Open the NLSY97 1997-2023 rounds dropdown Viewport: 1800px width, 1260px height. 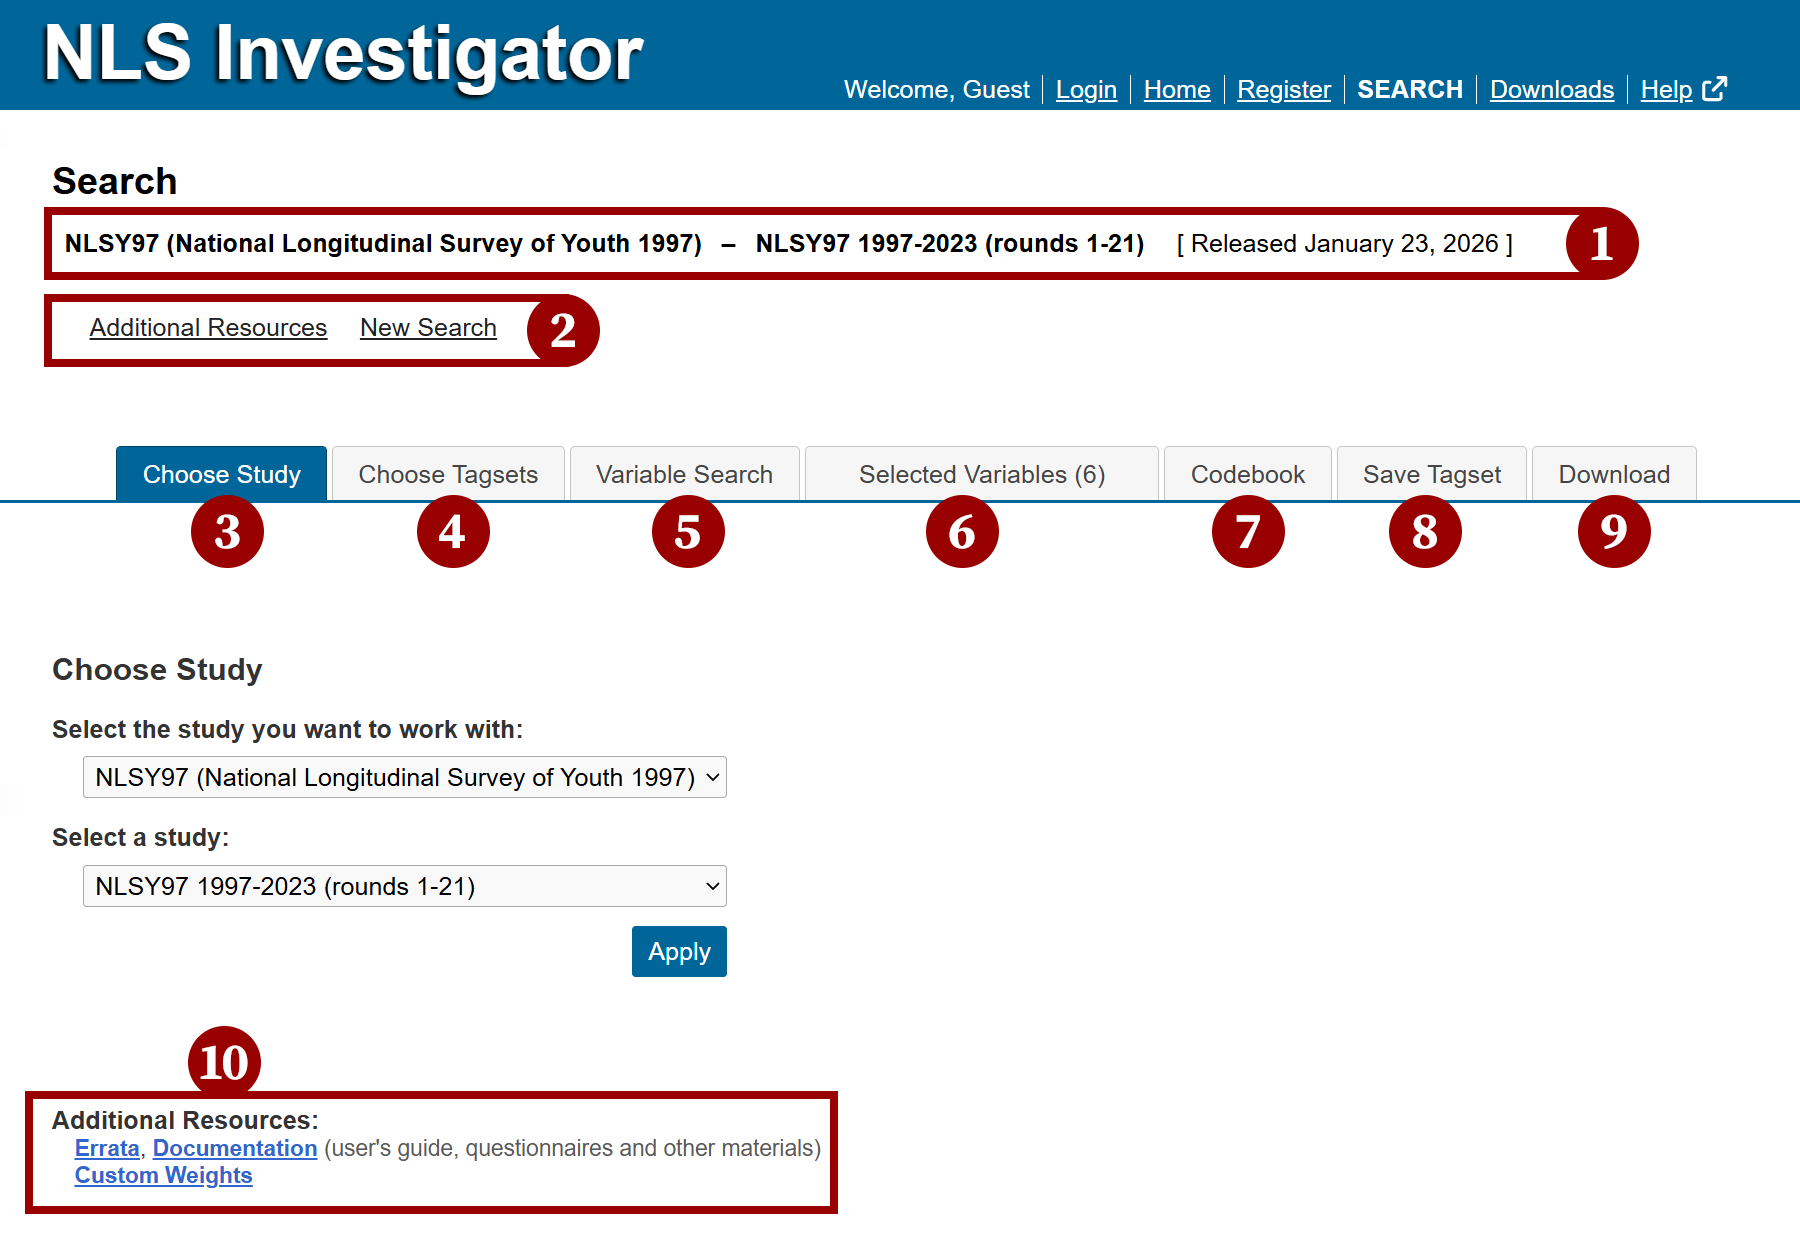point(405,886)
